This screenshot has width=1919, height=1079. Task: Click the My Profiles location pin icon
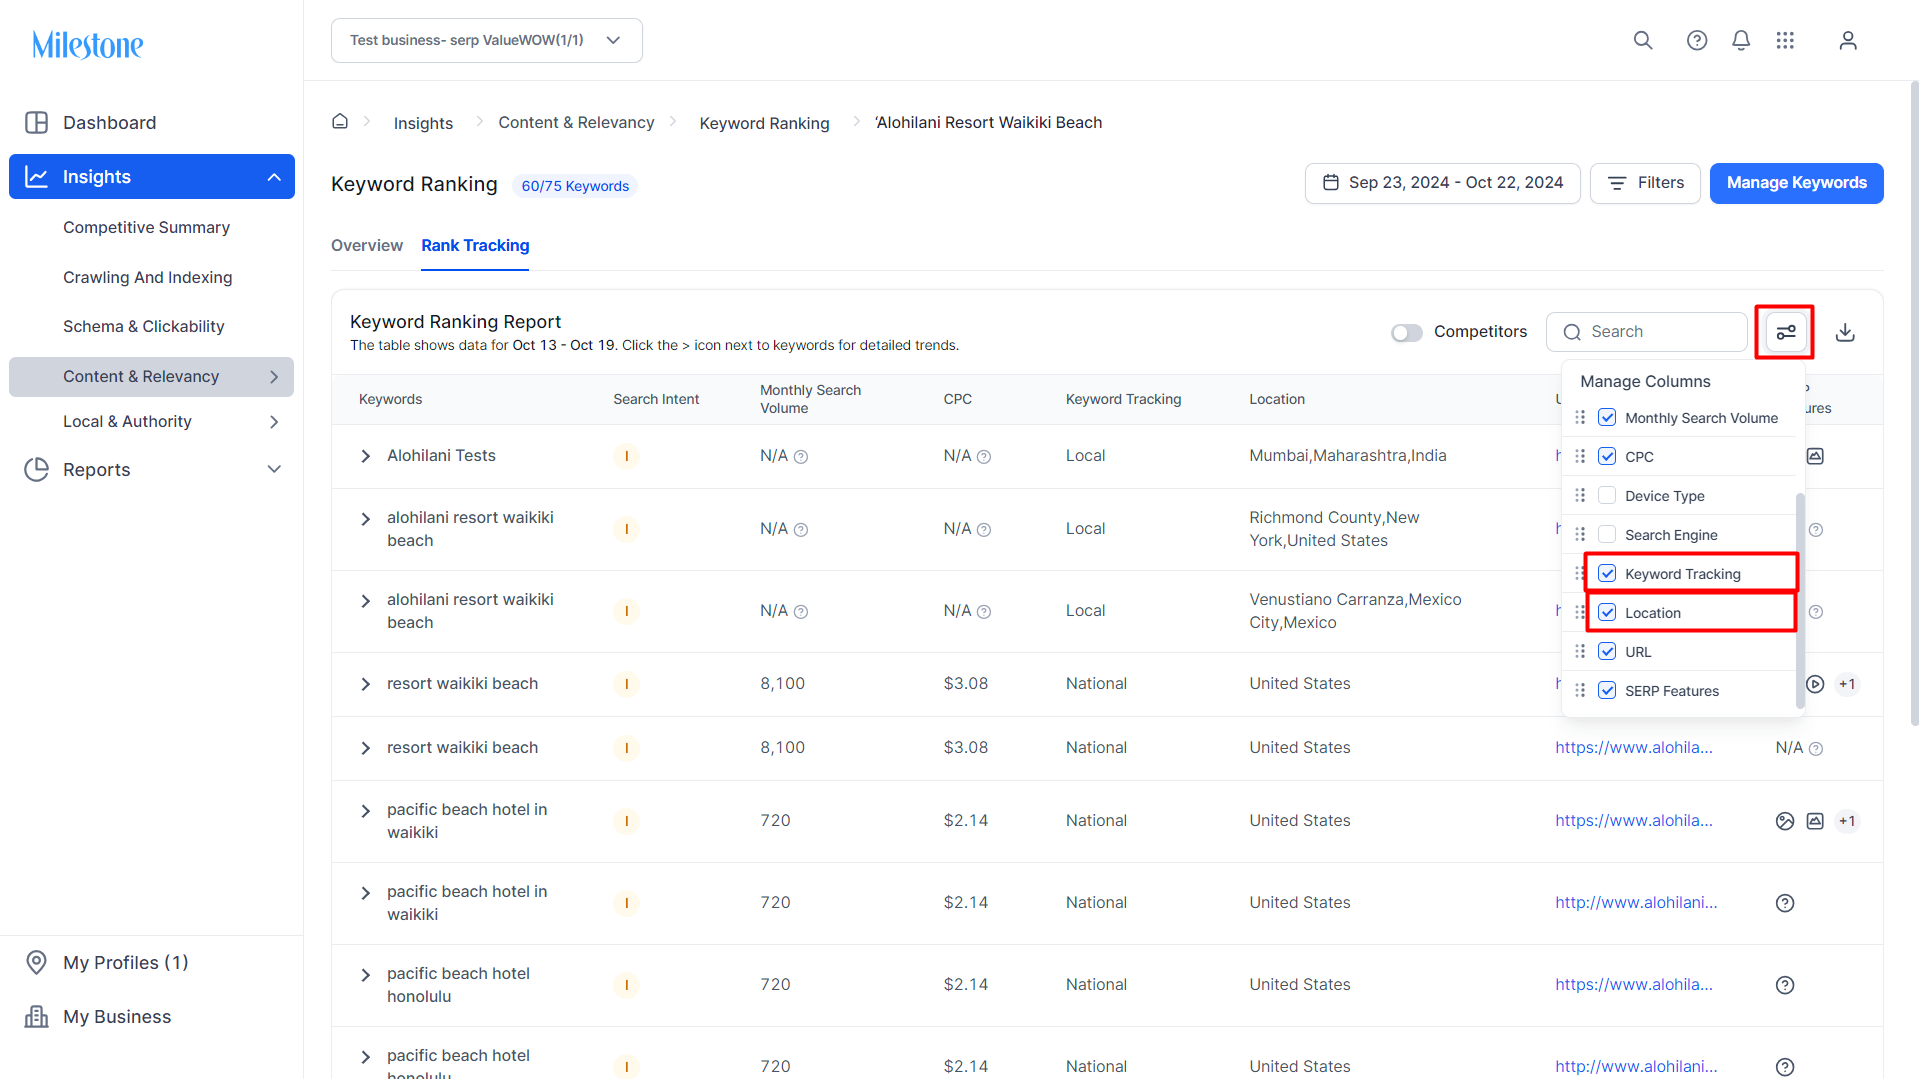click(x=37, y=962)
